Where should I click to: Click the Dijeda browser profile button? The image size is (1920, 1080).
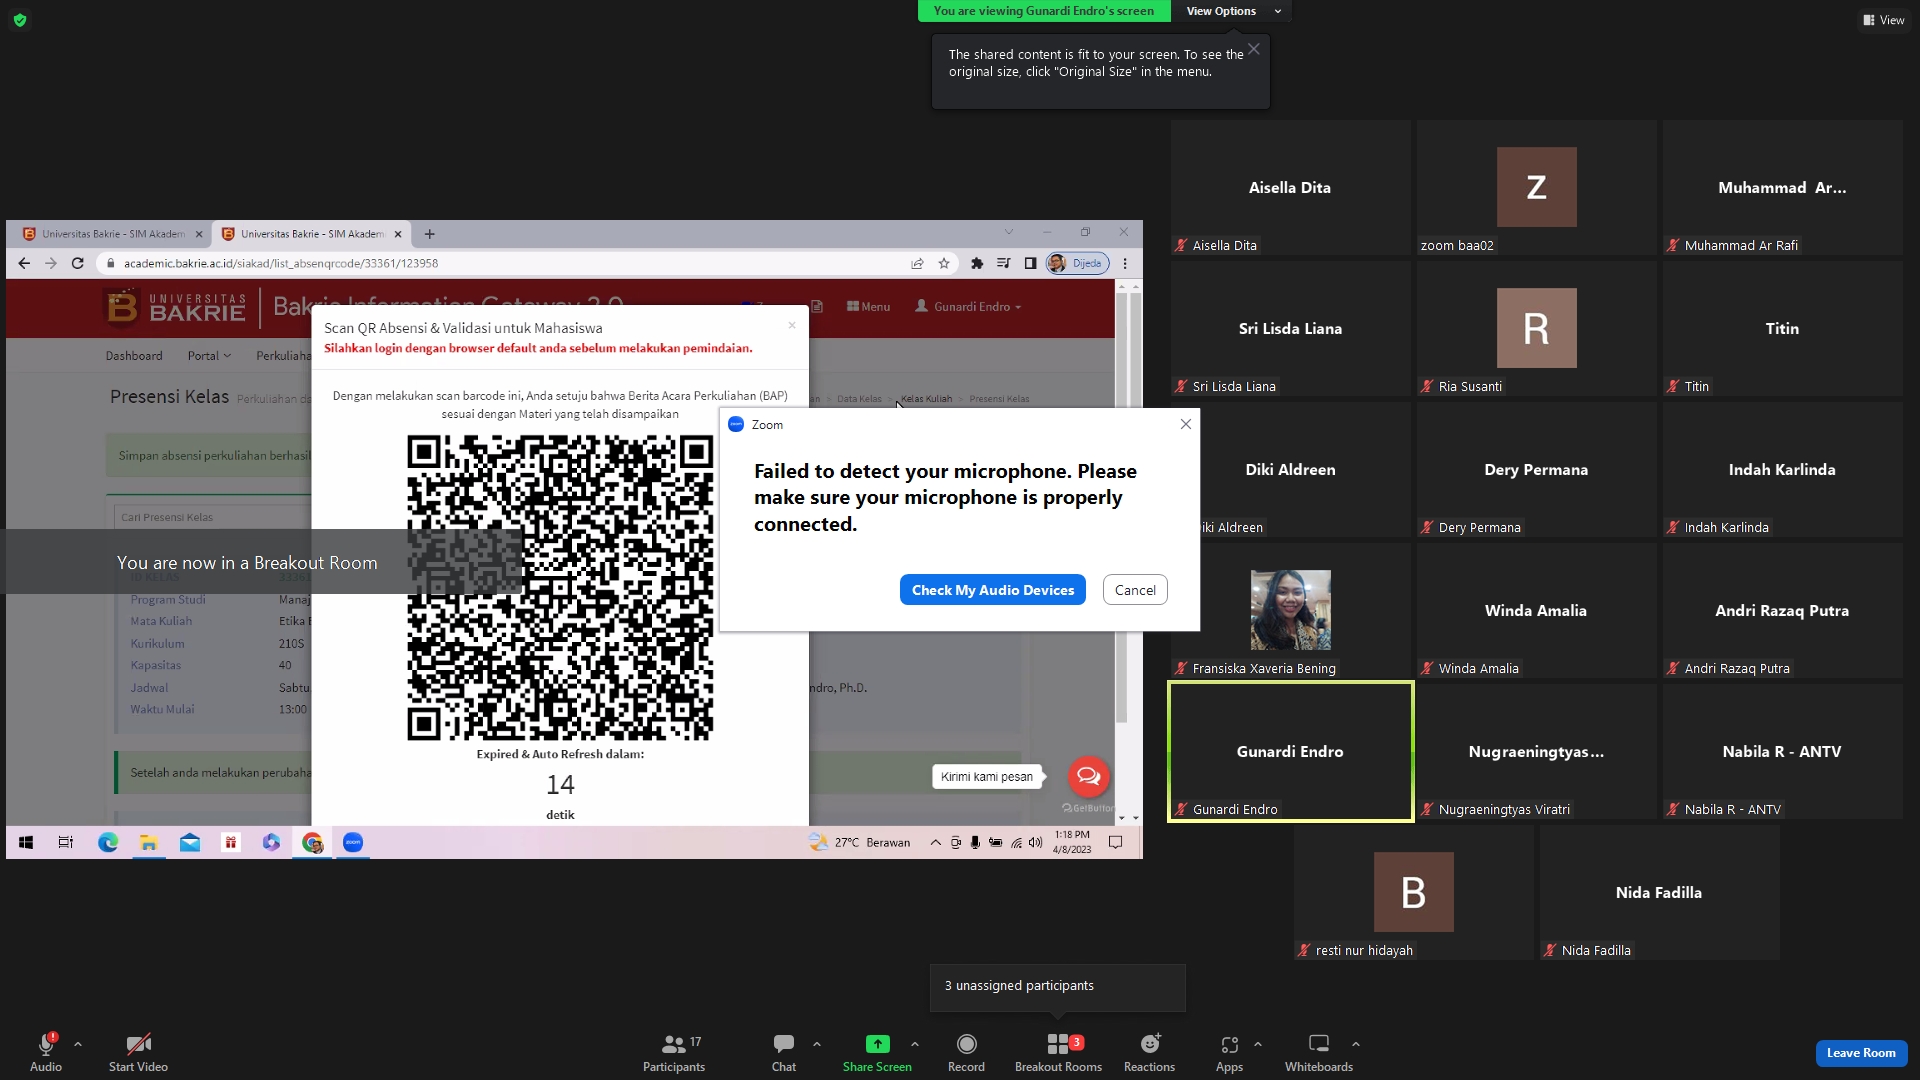point(1077,263)
